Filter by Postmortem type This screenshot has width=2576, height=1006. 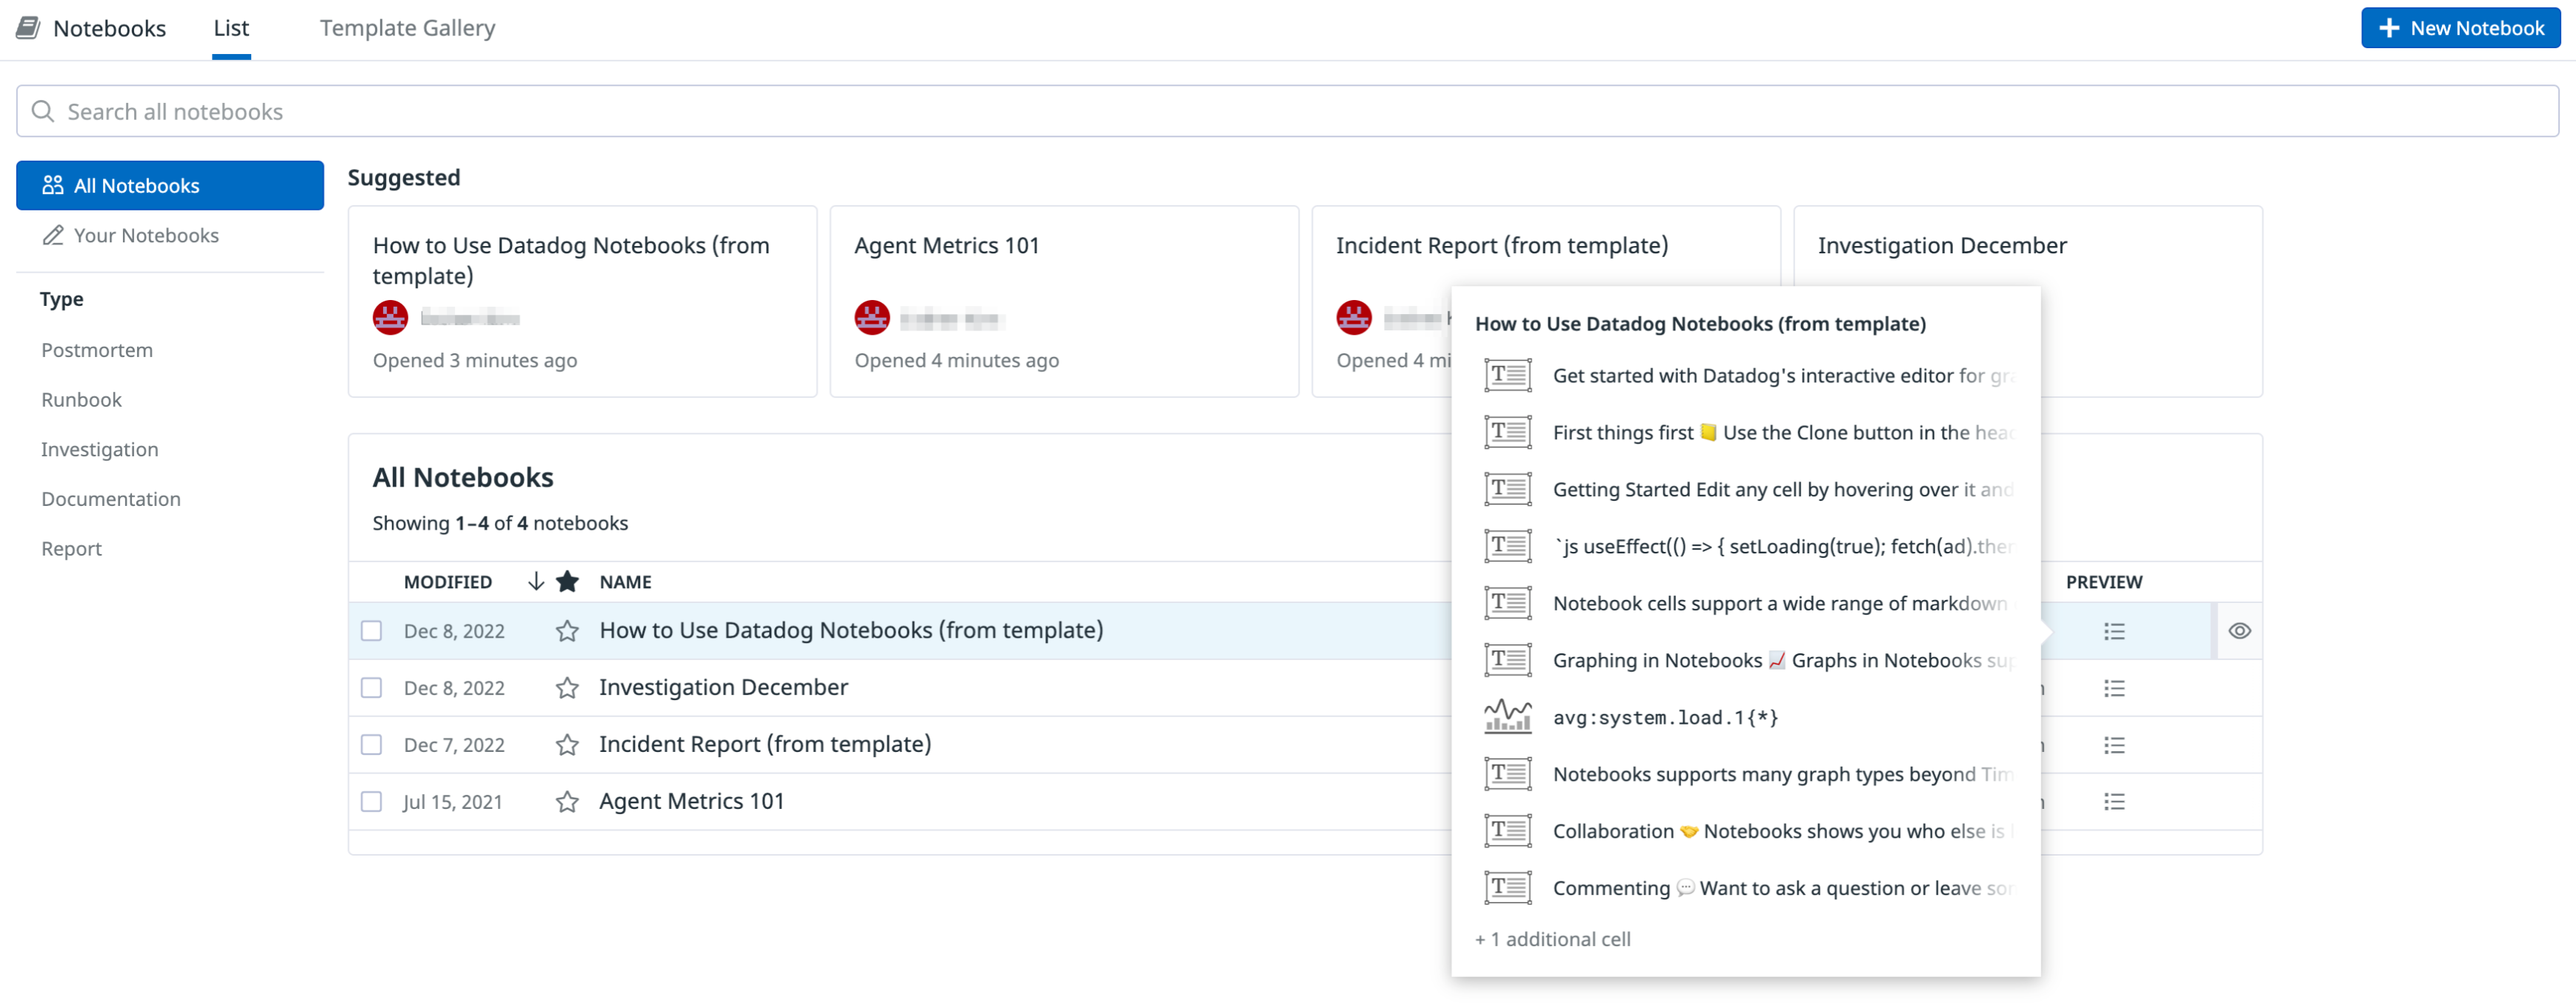tap(97, 350)
